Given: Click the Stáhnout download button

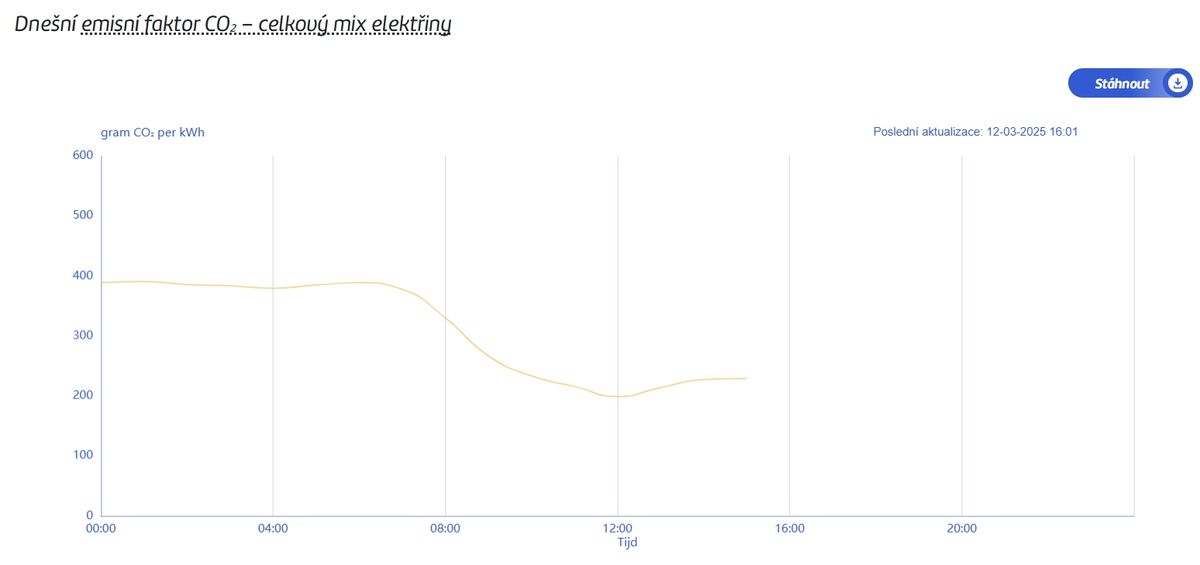Looking at the screenshot, I should pyautogui.click(x=1130, y=83).
